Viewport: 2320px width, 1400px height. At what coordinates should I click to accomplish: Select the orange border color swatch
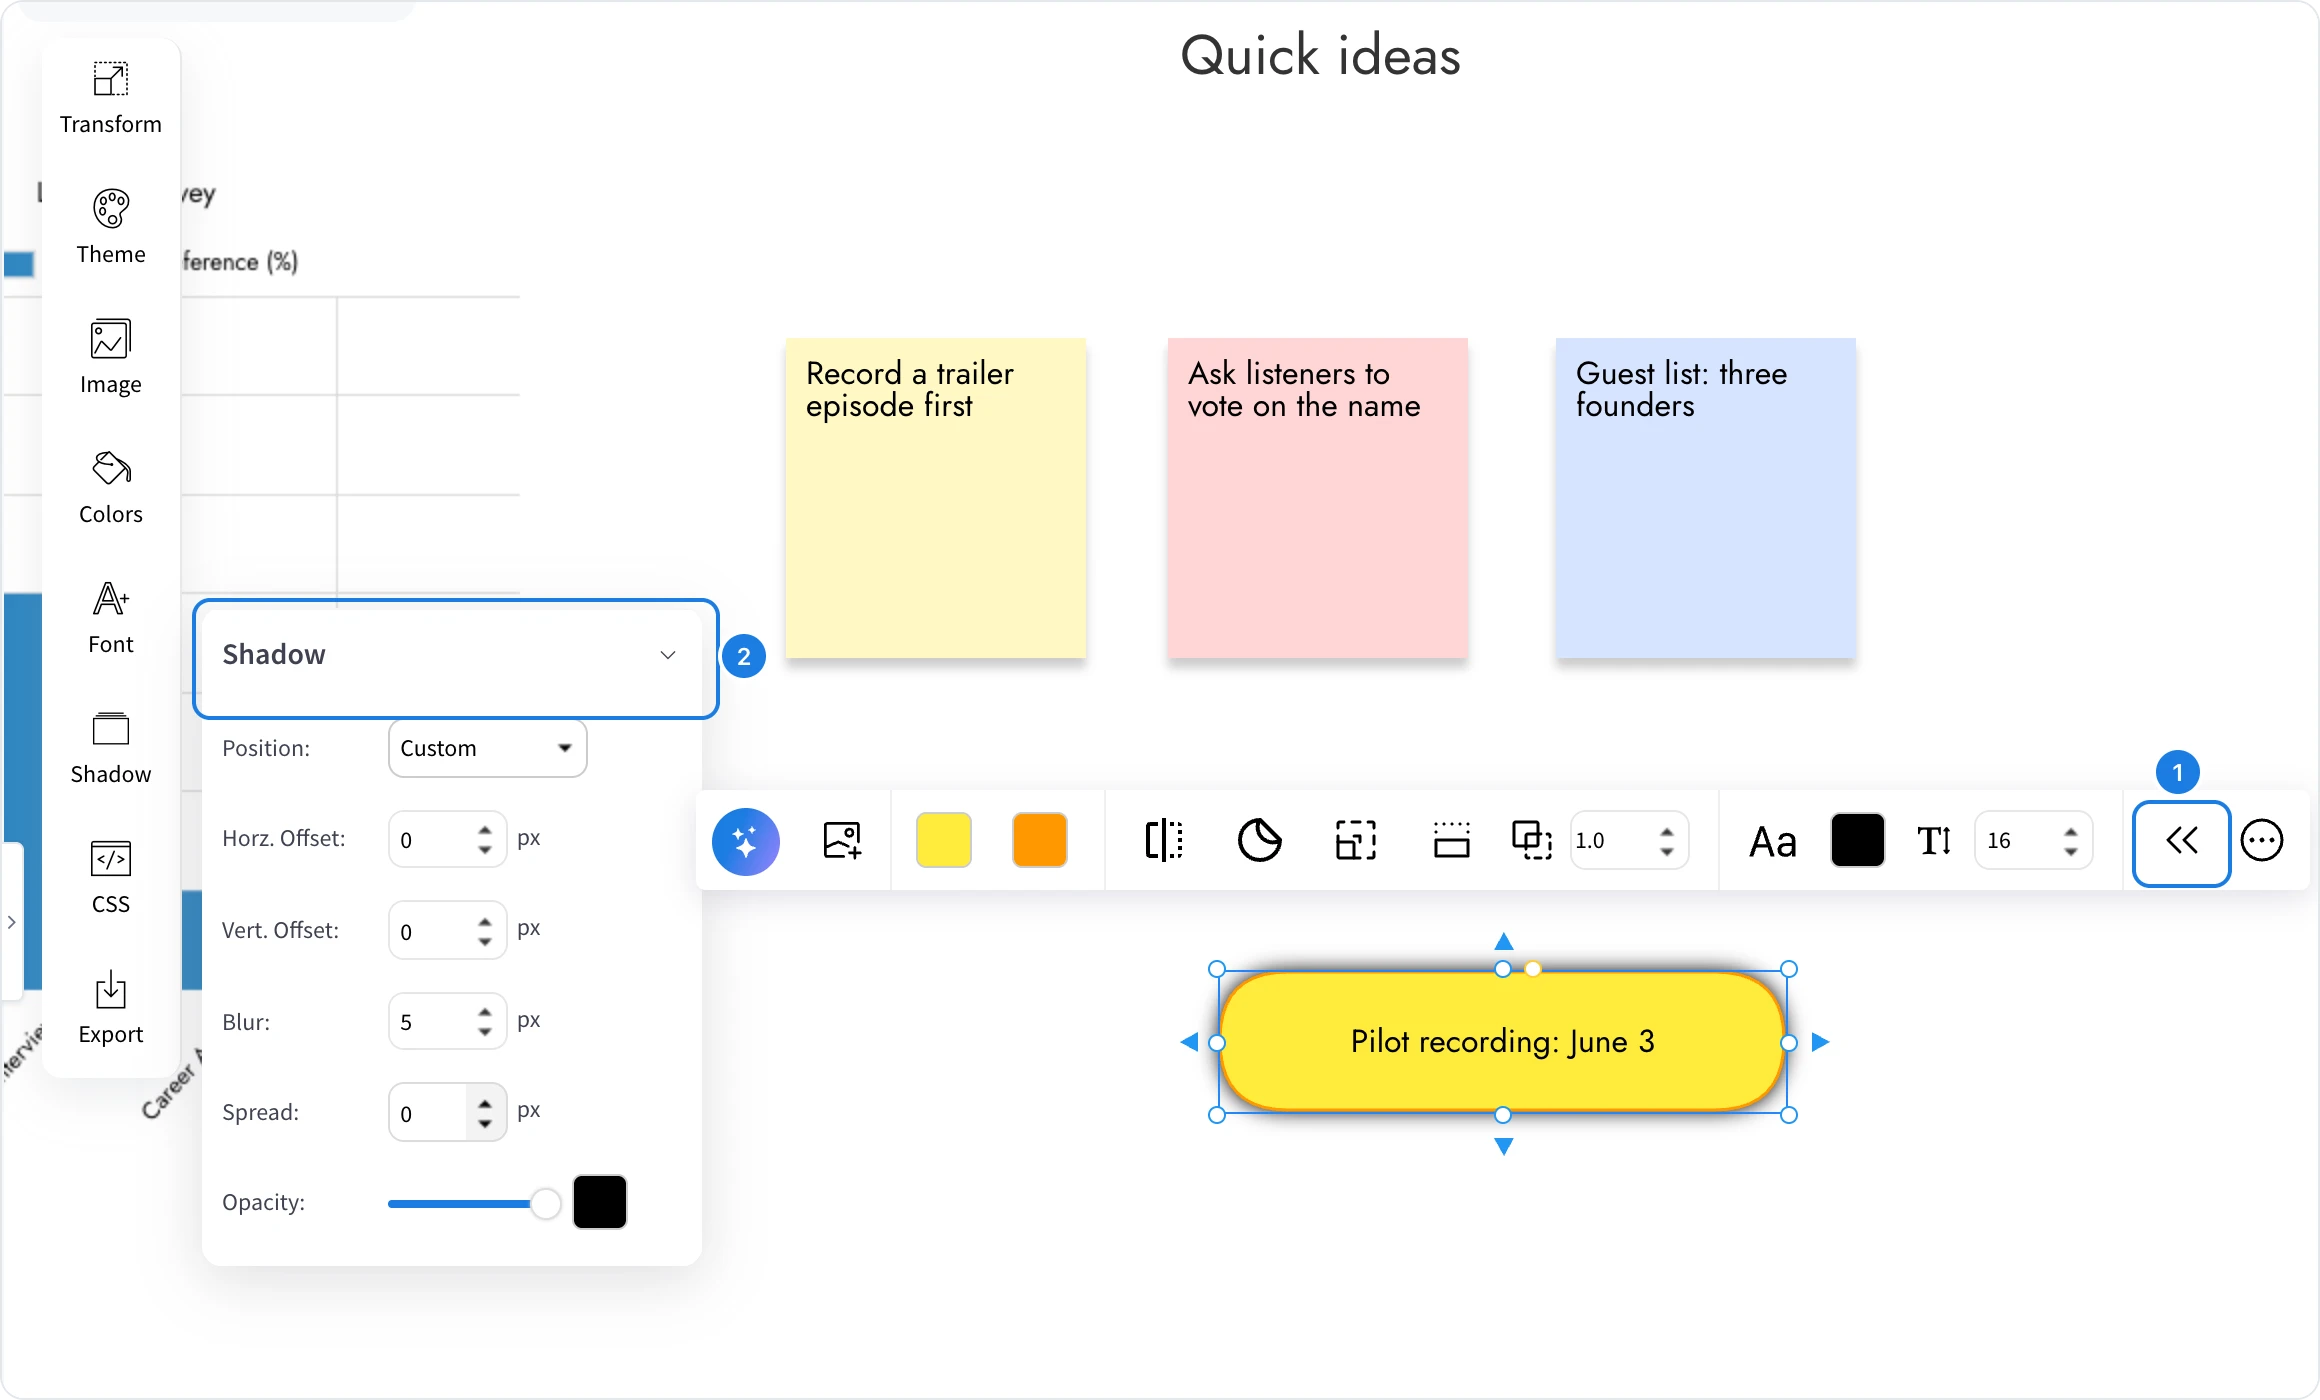click(x=1040, y=841)
